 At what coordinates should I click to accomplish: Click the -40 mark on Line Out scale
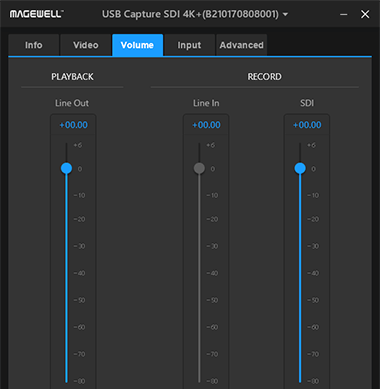tap(79, 273)
